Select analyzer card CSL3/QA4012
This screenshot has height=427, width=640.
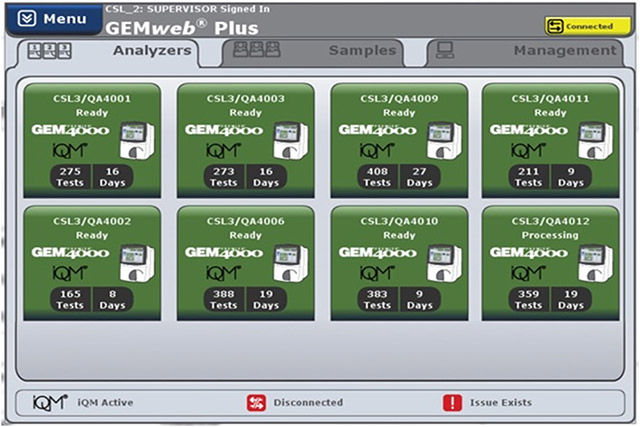click(551, 263)
